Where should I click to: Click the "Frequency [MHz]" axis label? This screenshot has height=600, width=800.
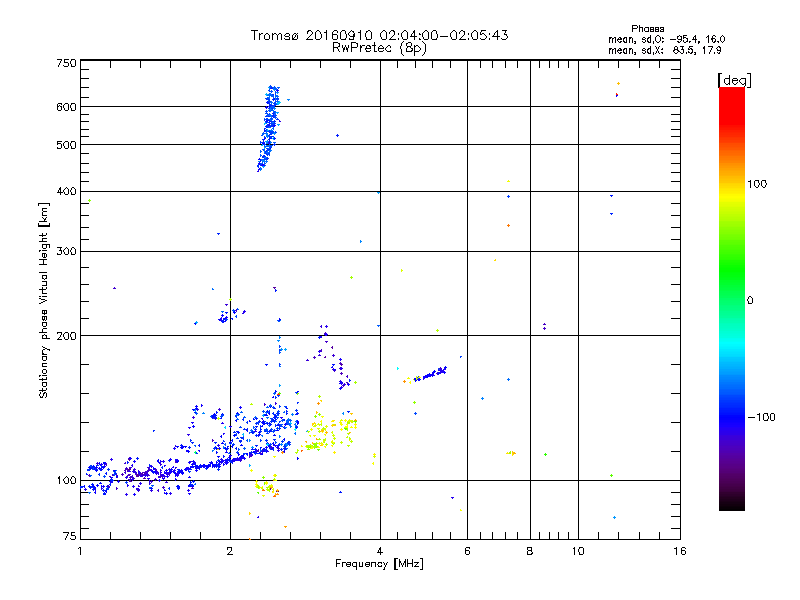[x=379, y=564]
